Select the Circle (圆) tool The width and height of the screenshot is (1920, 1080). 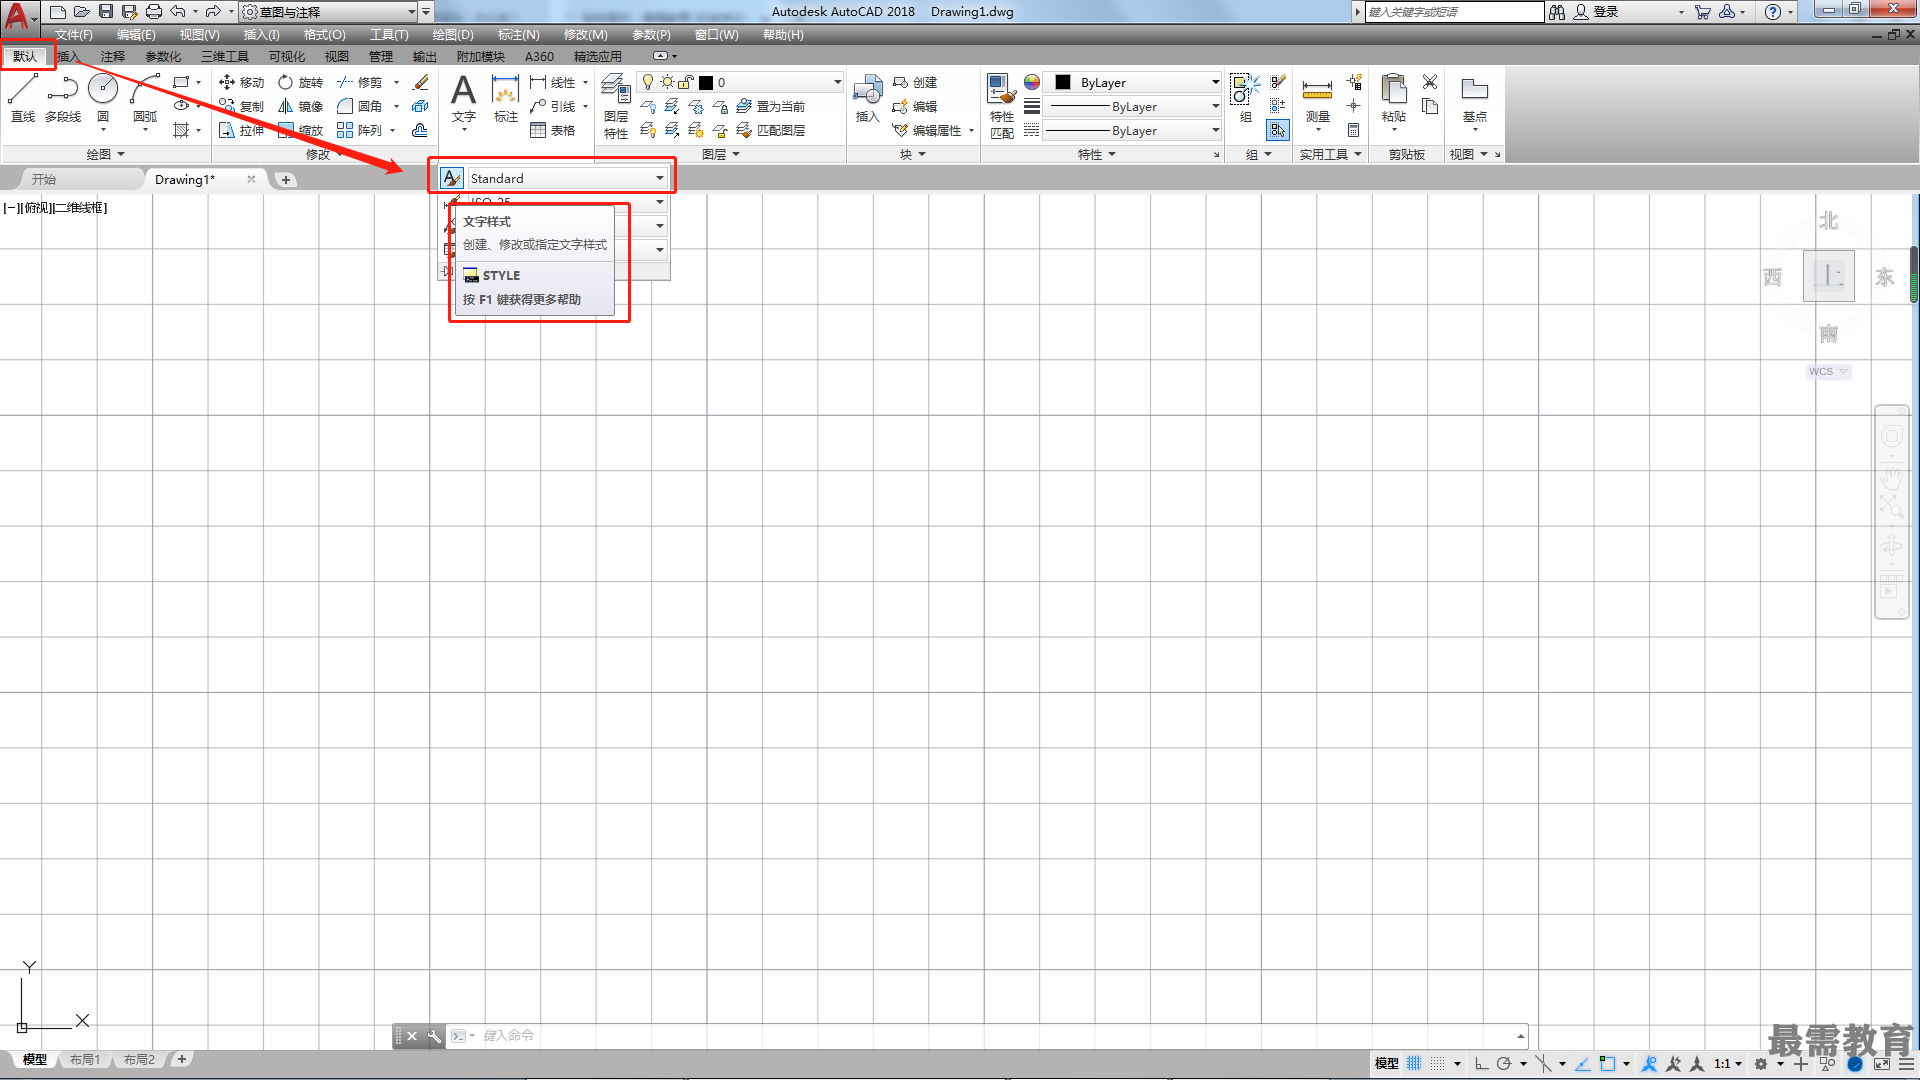(x=103, y=98)
